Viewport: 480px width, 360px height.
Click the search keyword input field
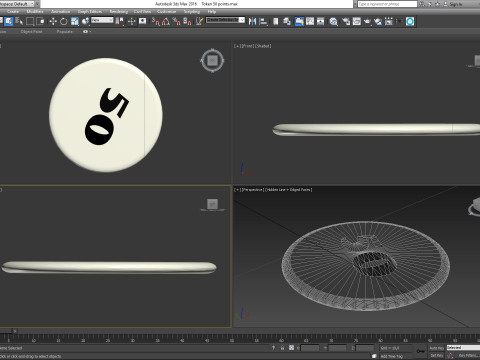387,4
